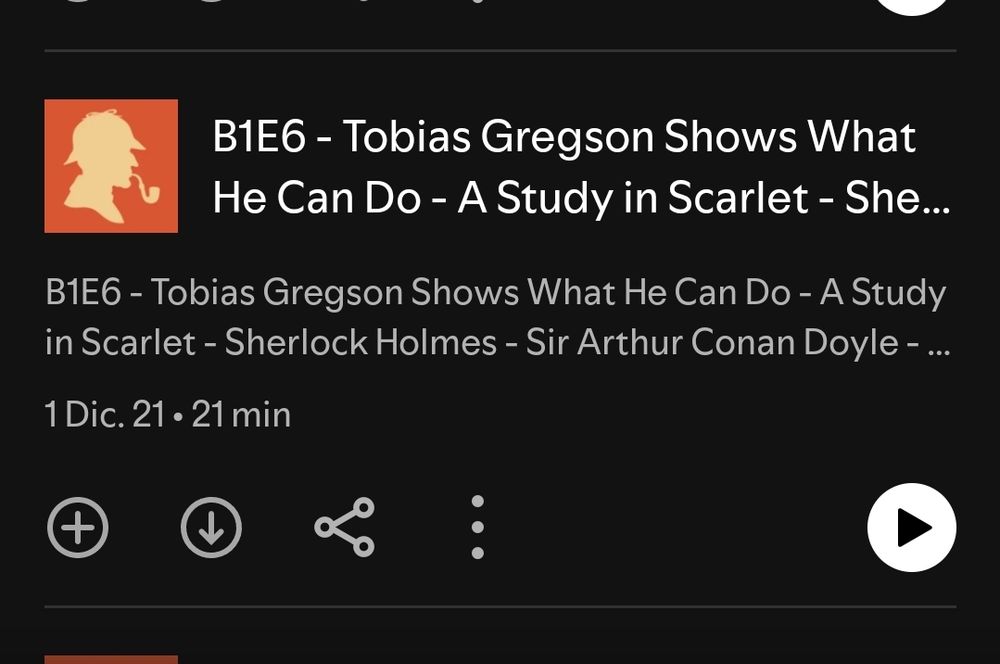Image resolution: width=1000 pixels, height=664 pixels.
Task: Open the gray episode description text
Action: (x=497, y=317)
